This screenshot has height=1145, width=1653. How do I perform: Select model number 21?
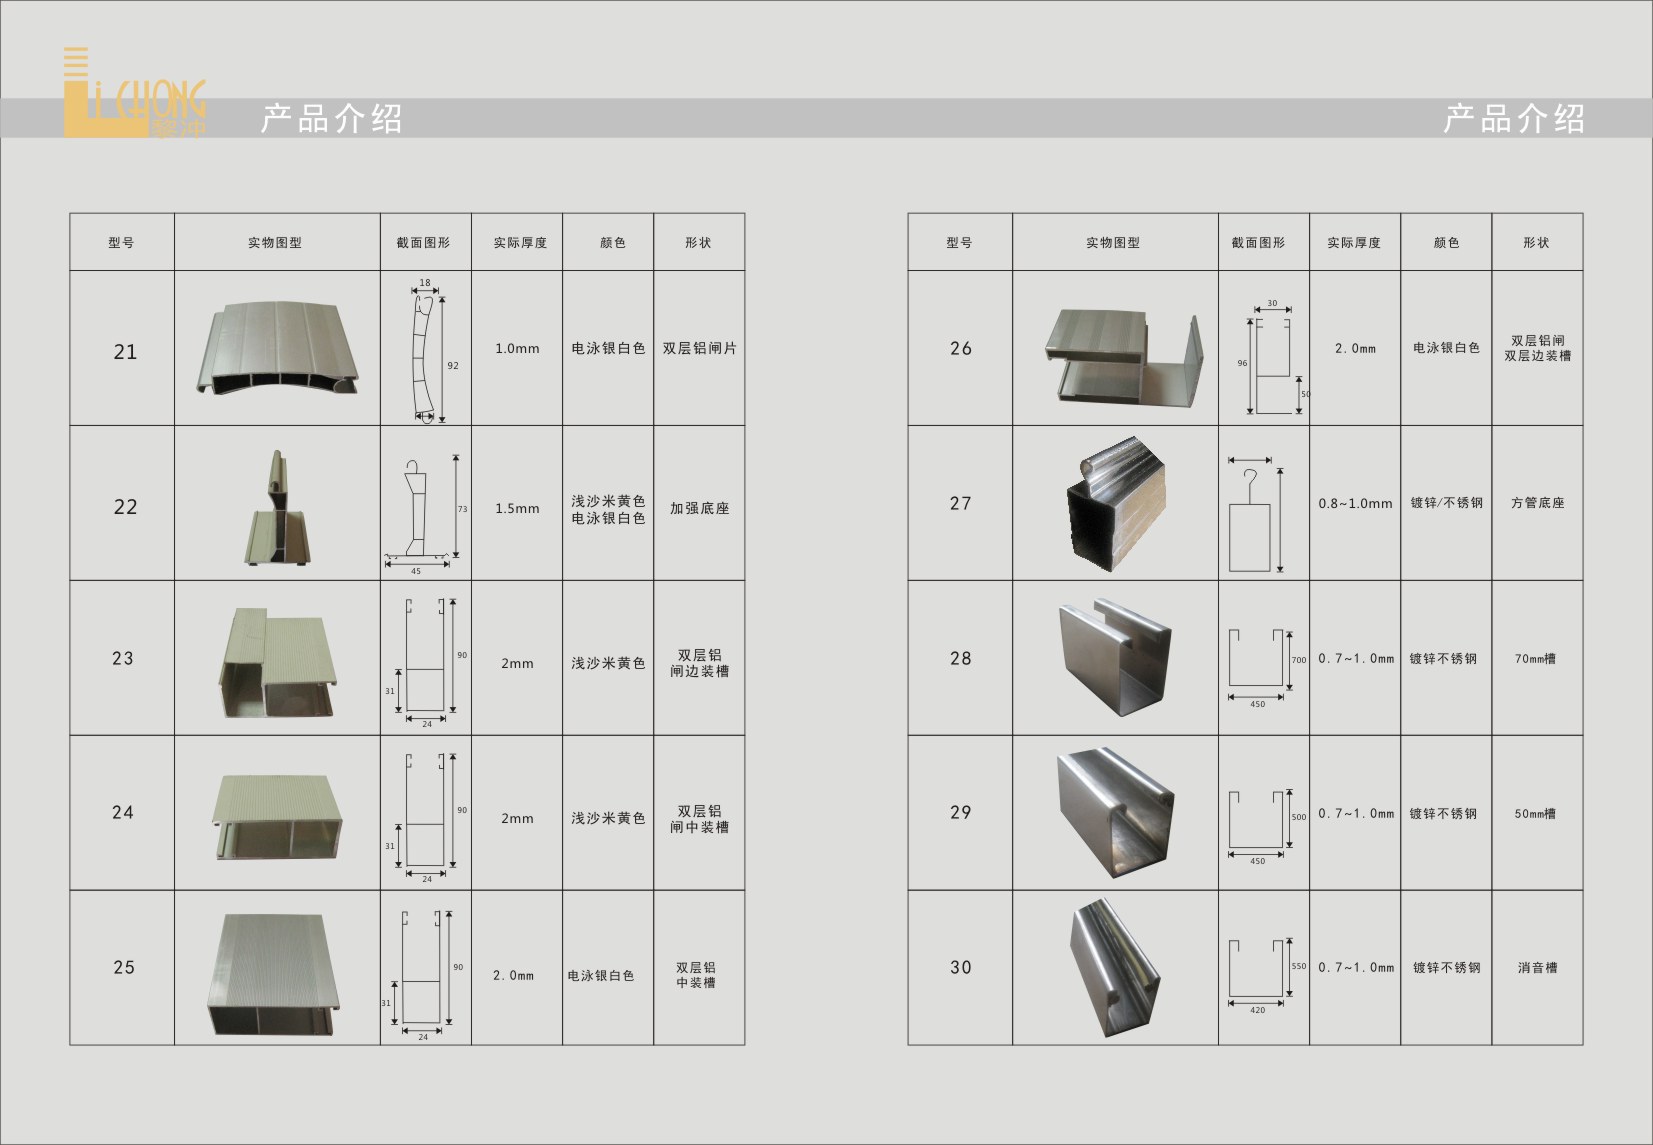[125, 351]
